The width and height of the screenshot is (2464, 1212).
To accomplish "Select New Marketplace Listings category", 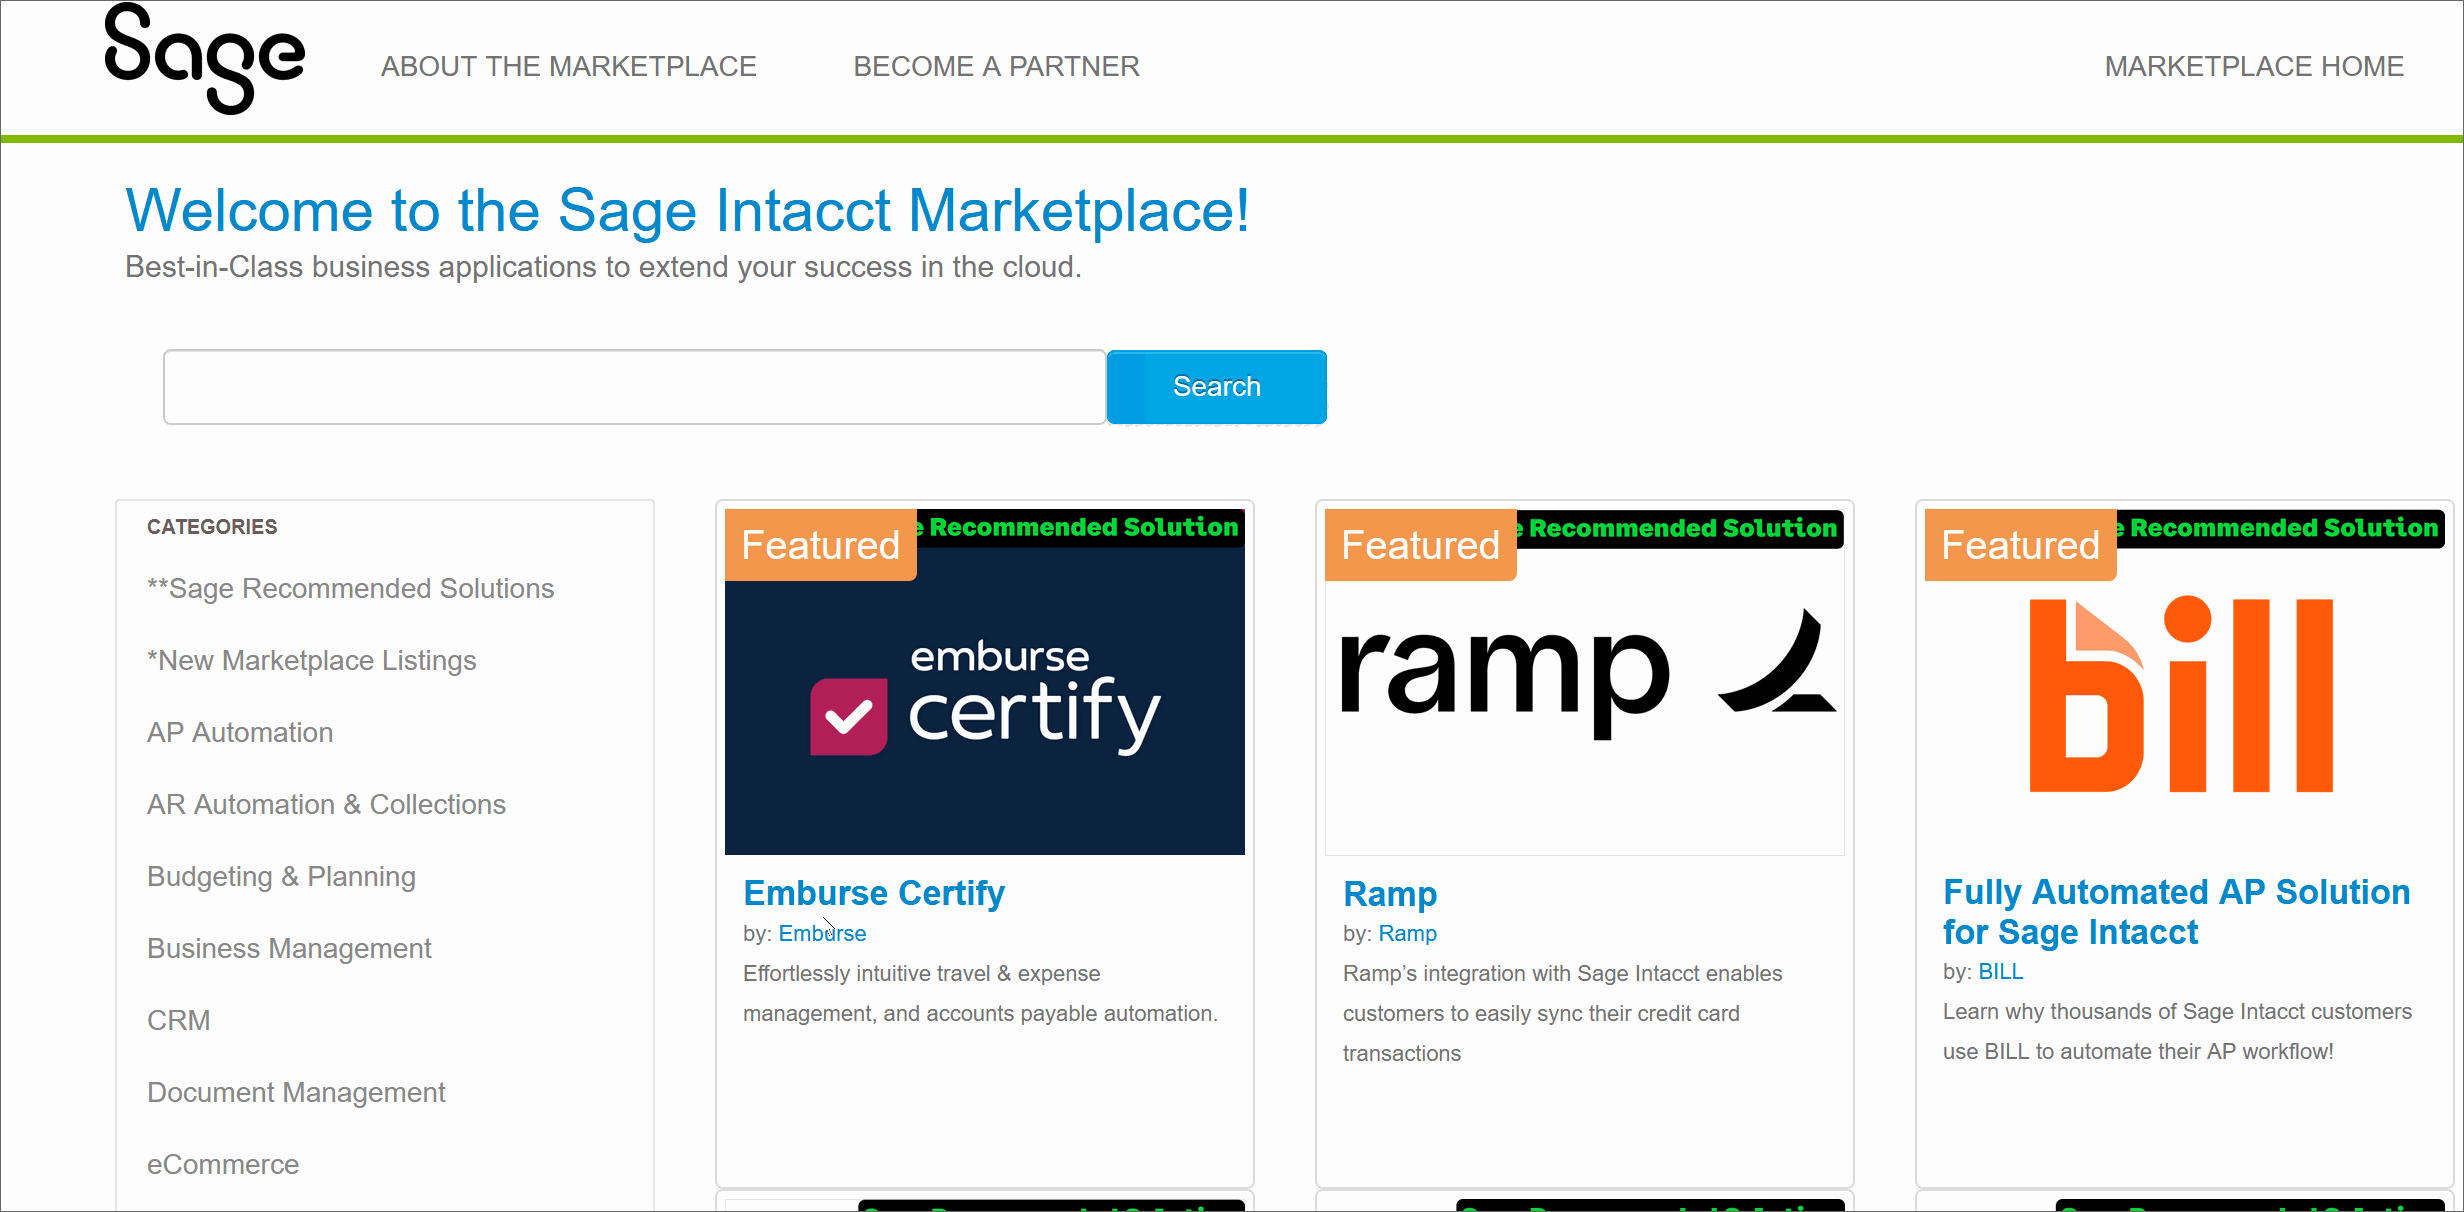I will point(311,660).
